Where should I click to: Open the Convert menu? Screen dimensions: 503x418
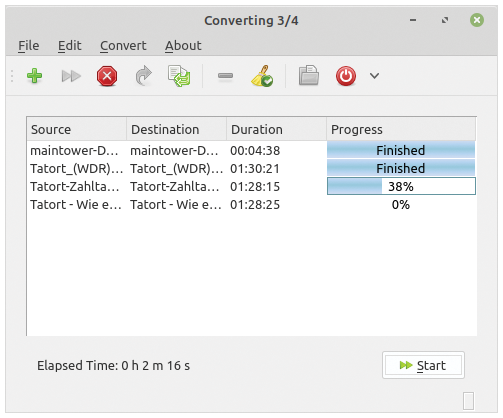[x=123, y=45]
